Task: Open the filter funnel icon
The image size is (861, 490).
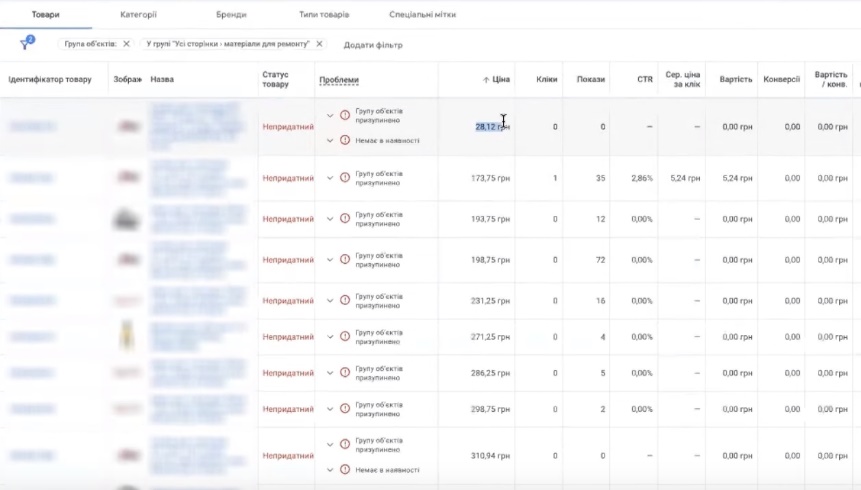Action: (25, 44)
